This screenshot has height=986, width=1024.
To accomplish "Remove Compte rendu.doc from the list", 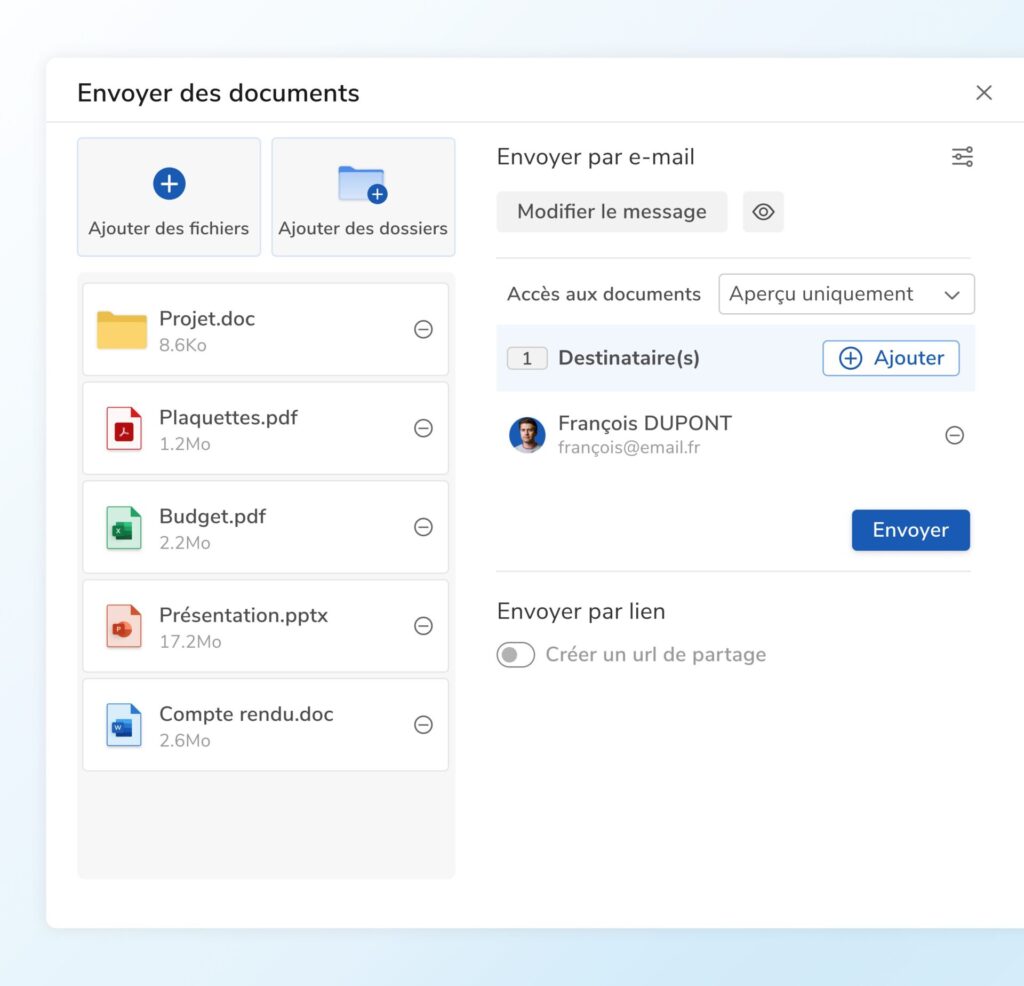I will (423, 725).
